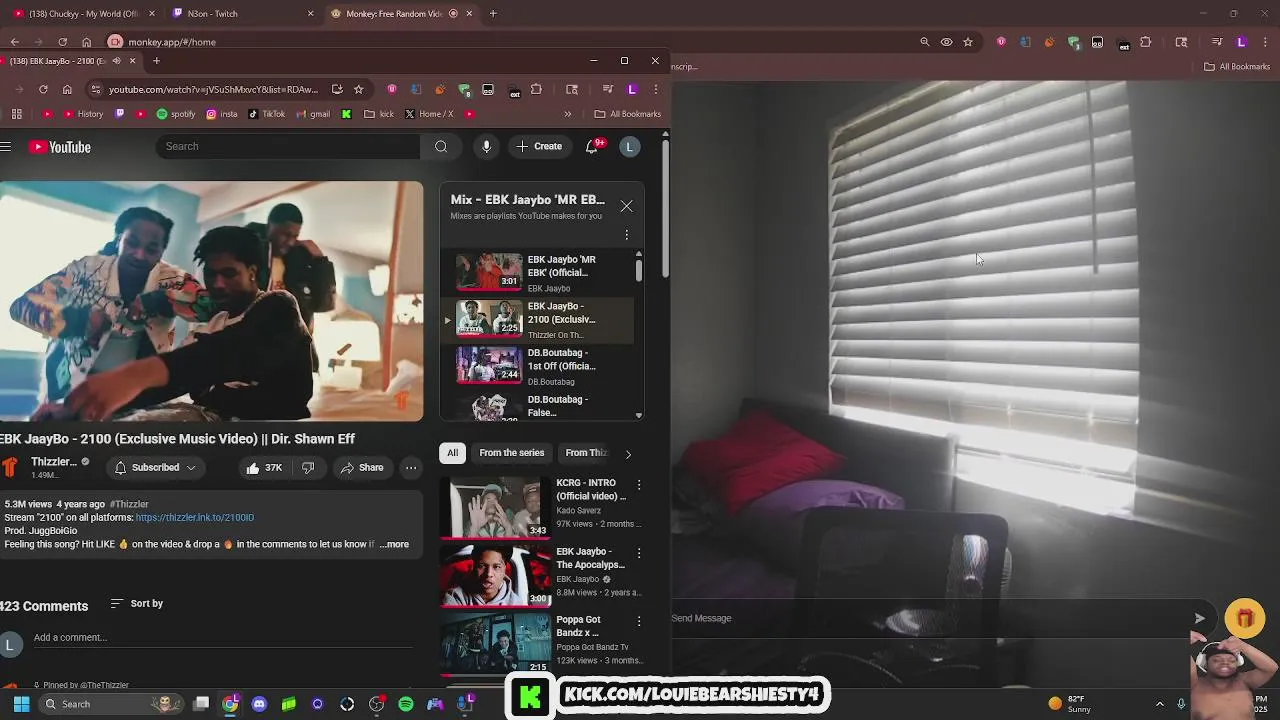Image resolution: width=1280 pixels, height=720 pixels.
Task: Expand description with ...more
Action: [x=394, y=545]
